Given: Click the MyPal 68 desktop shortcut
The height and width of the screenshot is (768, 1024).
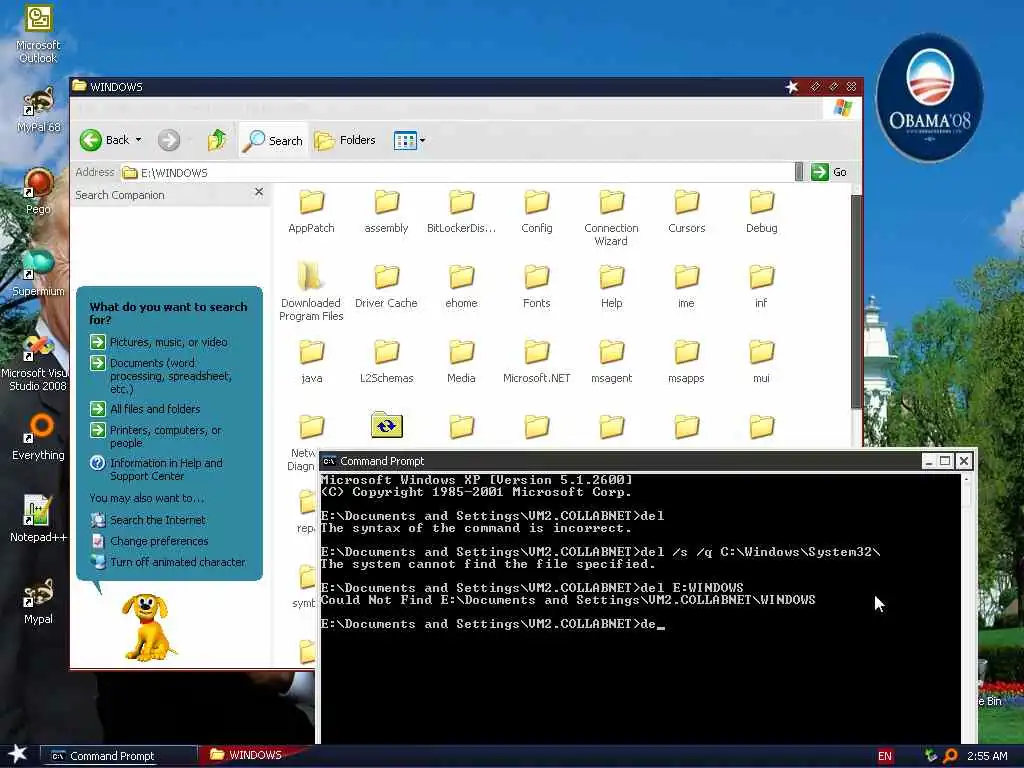Looking at the screenshot, I should coord(38,110).
